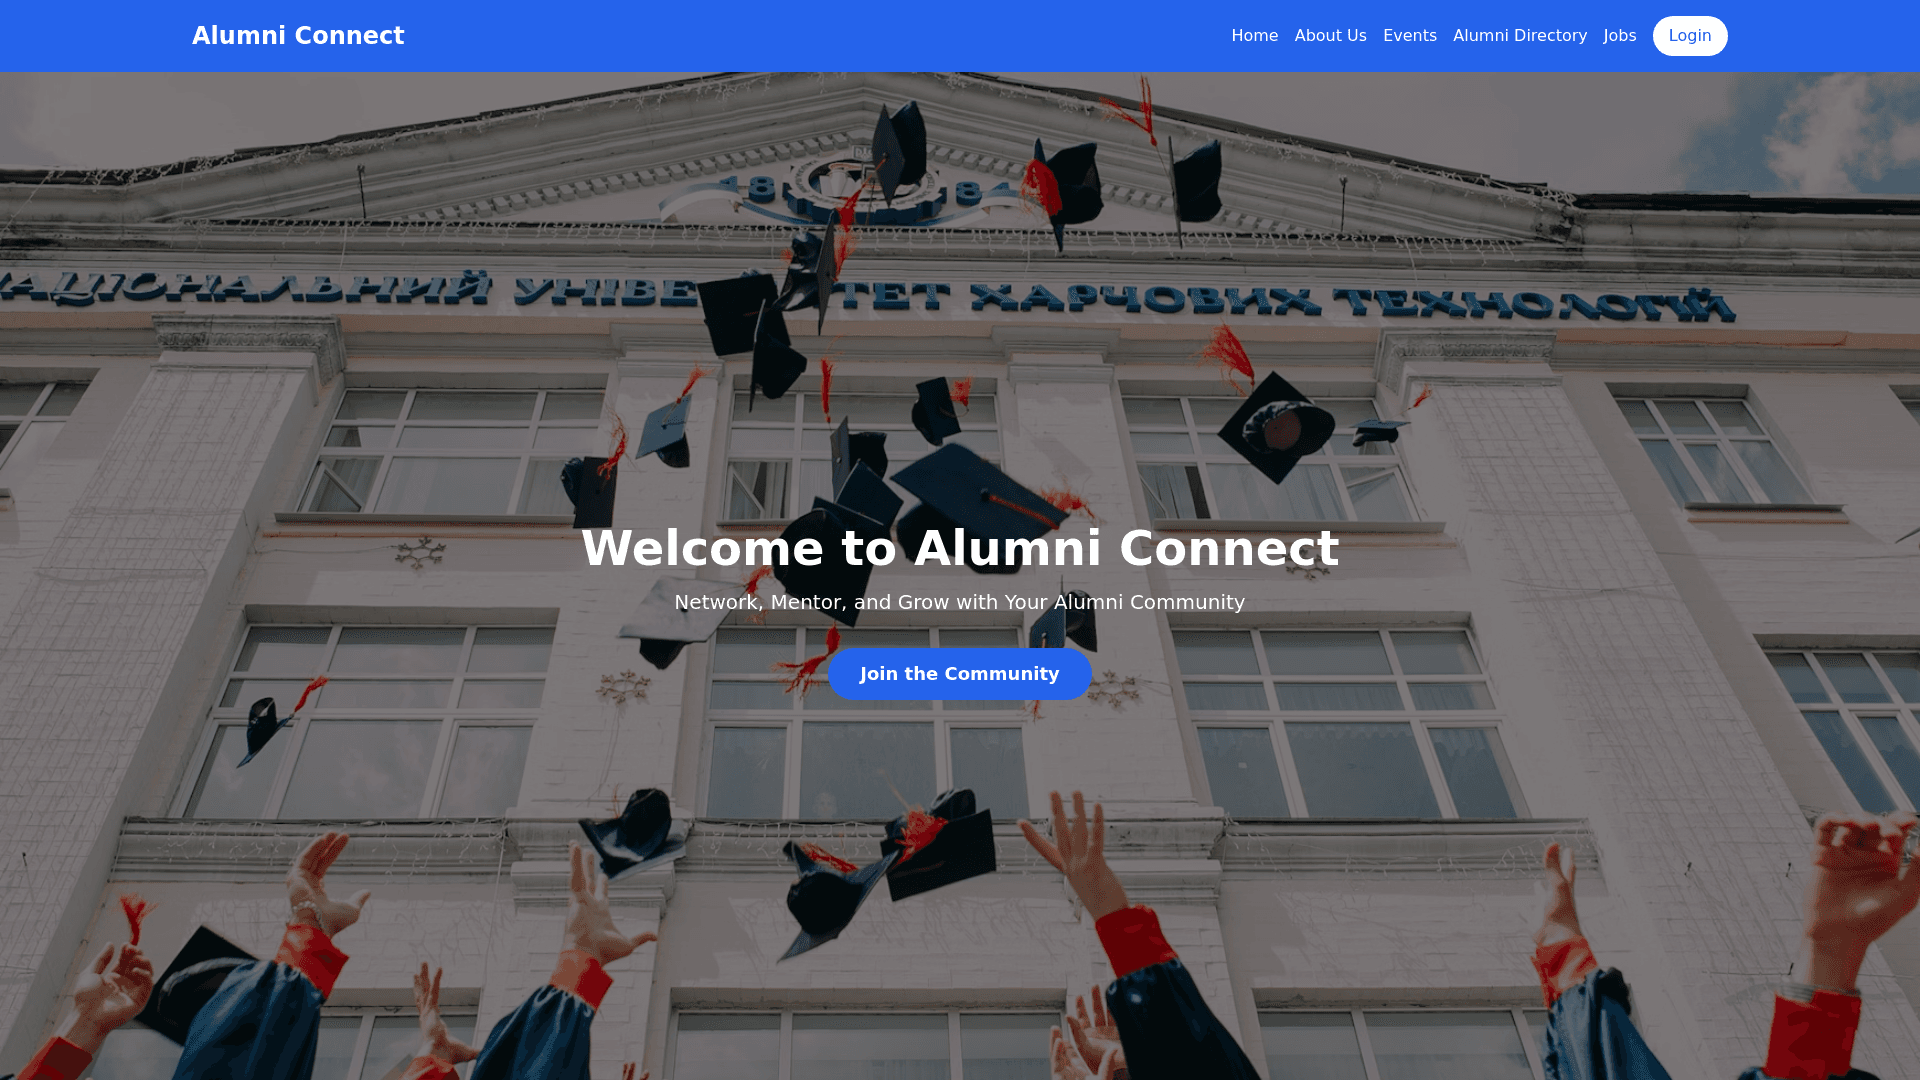Viewport: 1920px width, 1080px height.
Task: Click the large cap right of center
Action: 1276,427
